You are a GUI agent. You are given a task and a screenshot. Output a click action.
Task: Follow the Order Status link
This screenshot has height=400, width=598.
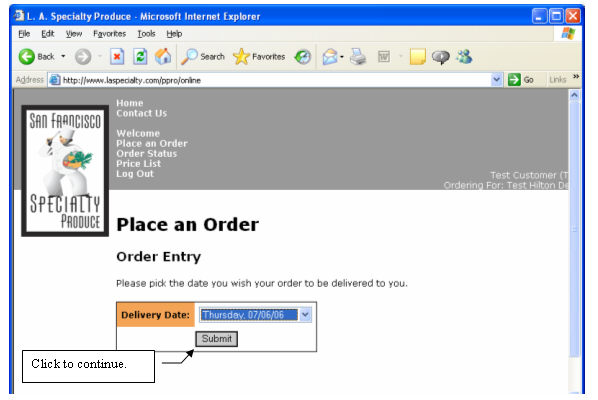(146, 154)
